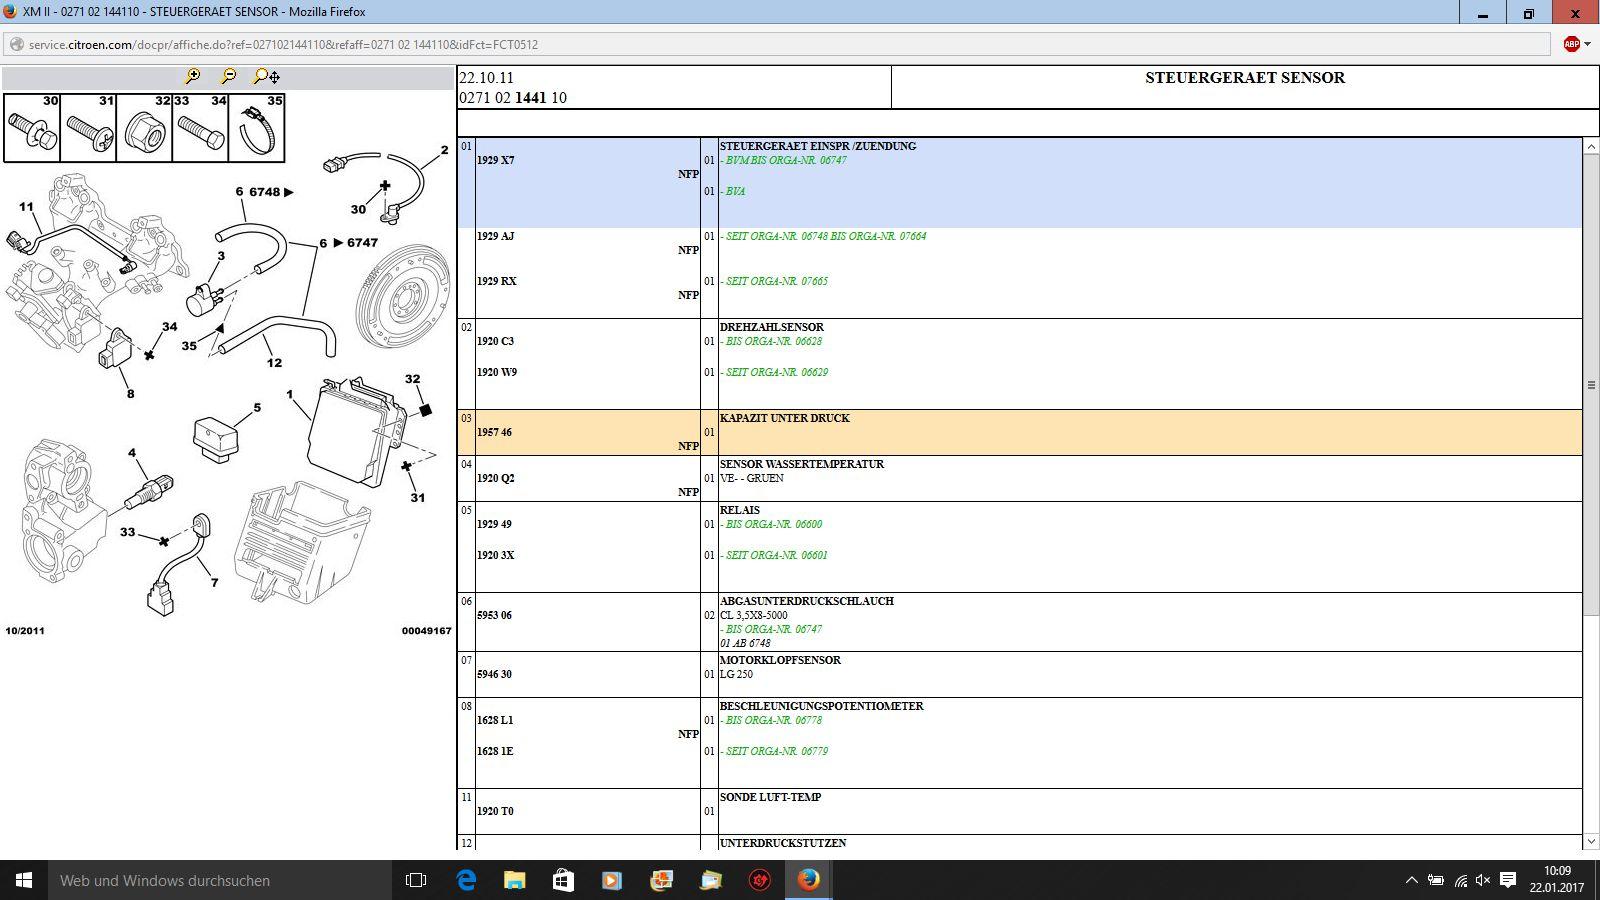This screenshot has height=900, width=1600.
Task: Click the temperature sensor callout 4 in diagram
Action: click(132, 453)
